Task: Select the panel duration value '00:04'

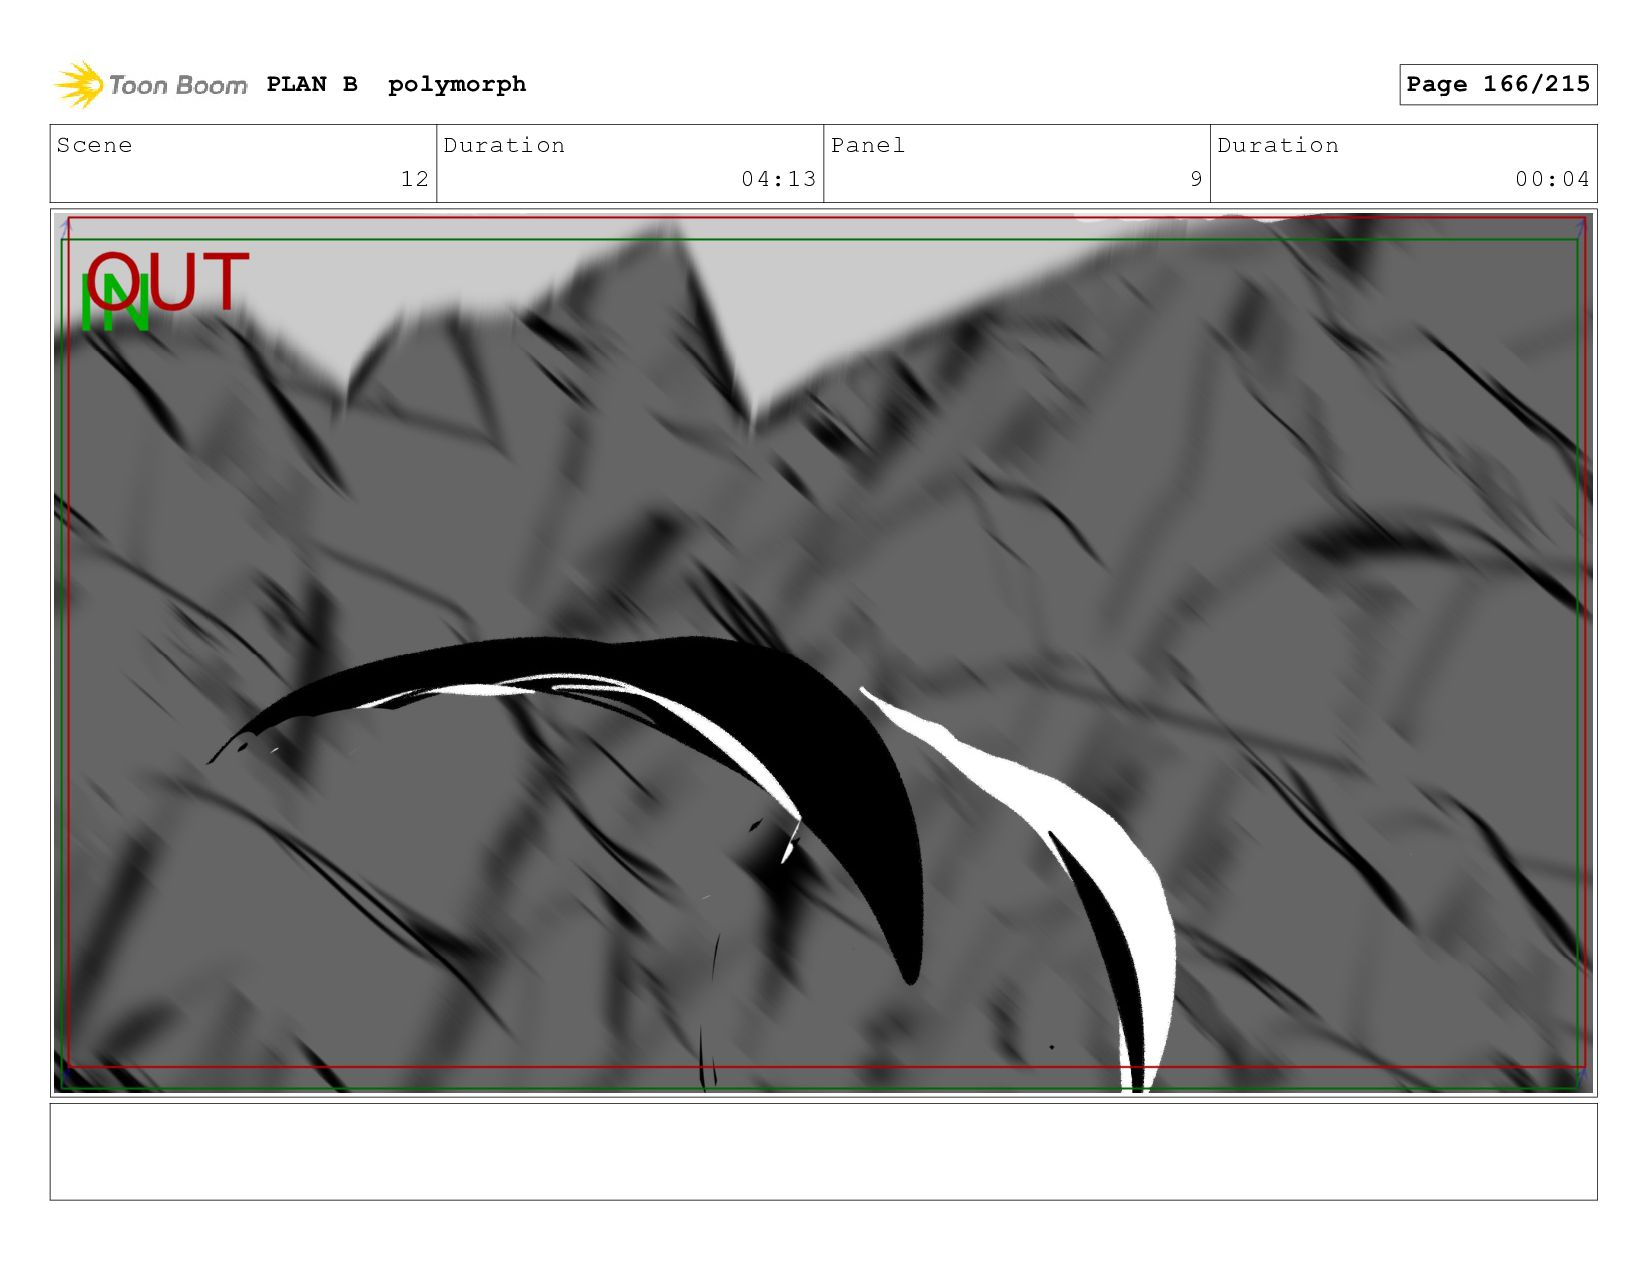Action: [1552, 179]
